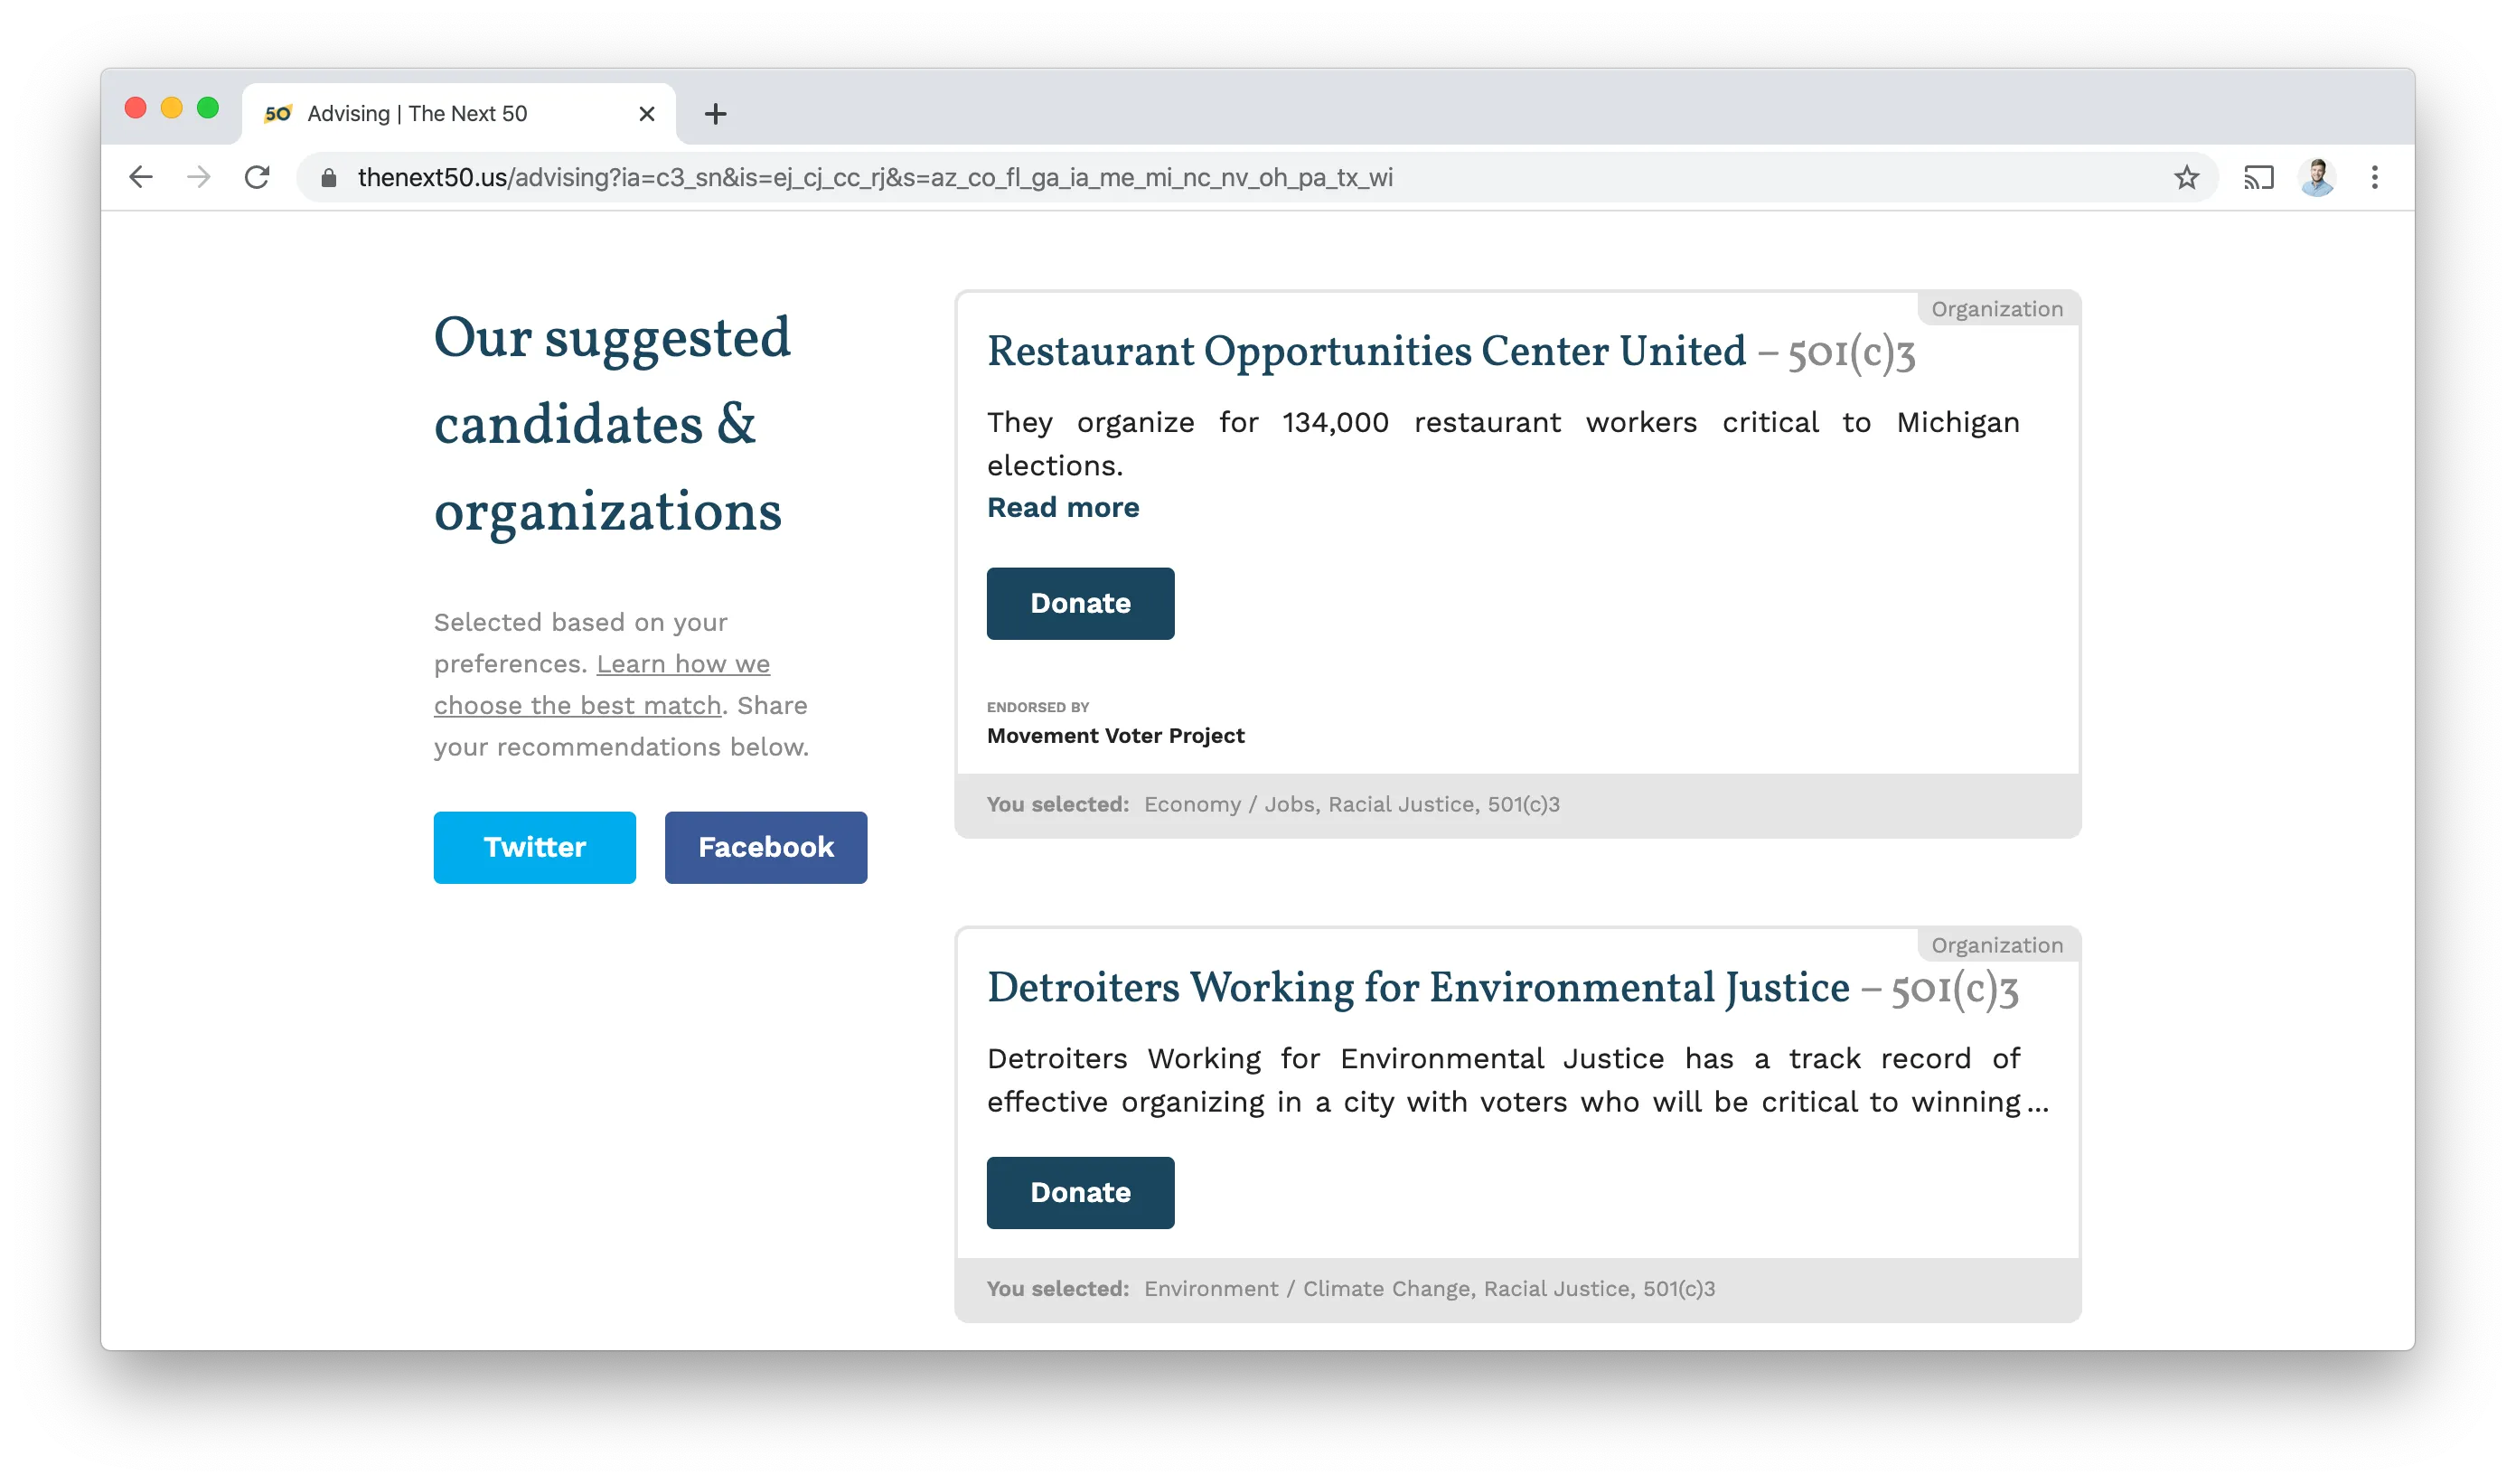Viewport: 2516px width, 1484px height.
Task: Open Chrome three-dot menu
Action: pyautogui.click(x=2374, y=177)
